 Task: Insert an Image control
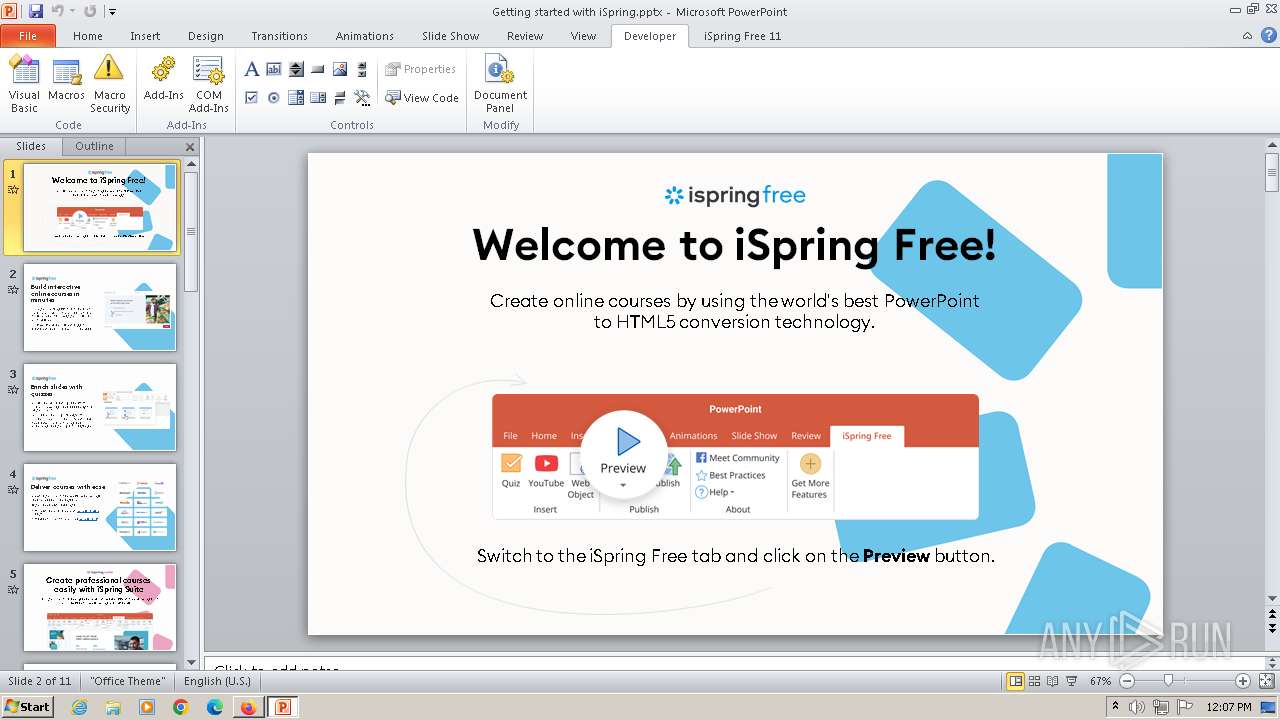coord(340,69)
